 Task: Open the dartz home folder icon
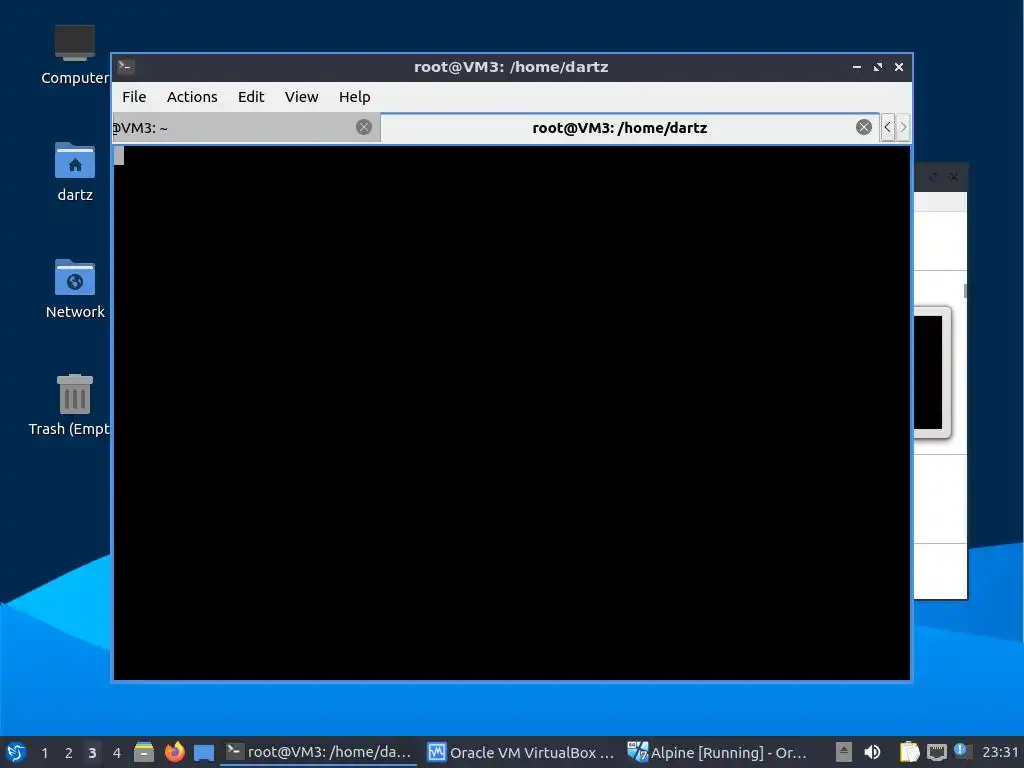[74, 172]
